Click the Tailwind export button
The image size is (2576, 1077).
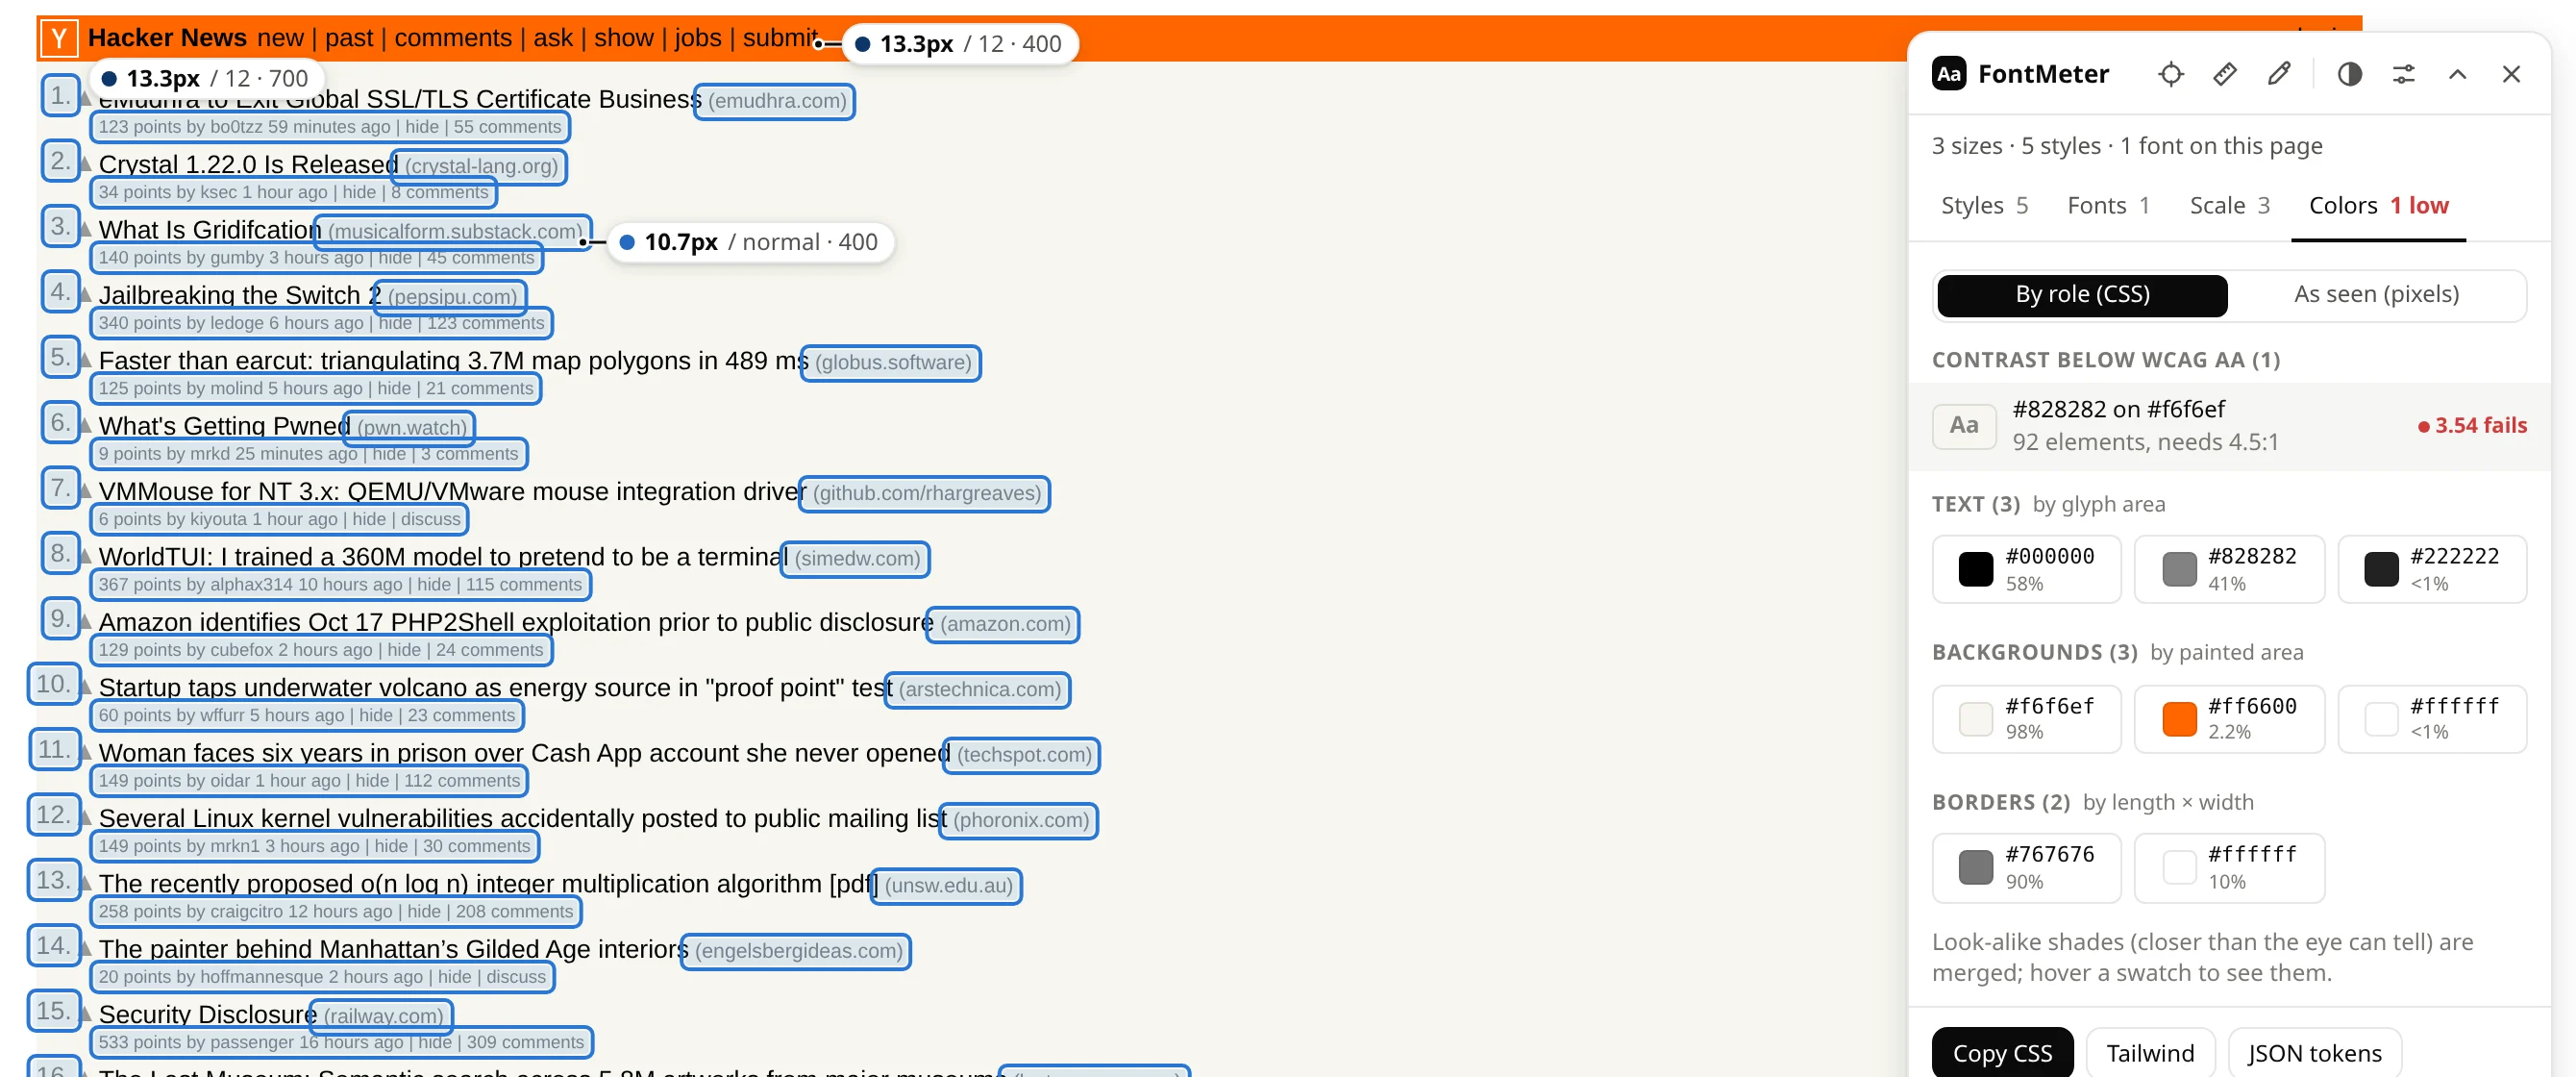(2149, 1052)
